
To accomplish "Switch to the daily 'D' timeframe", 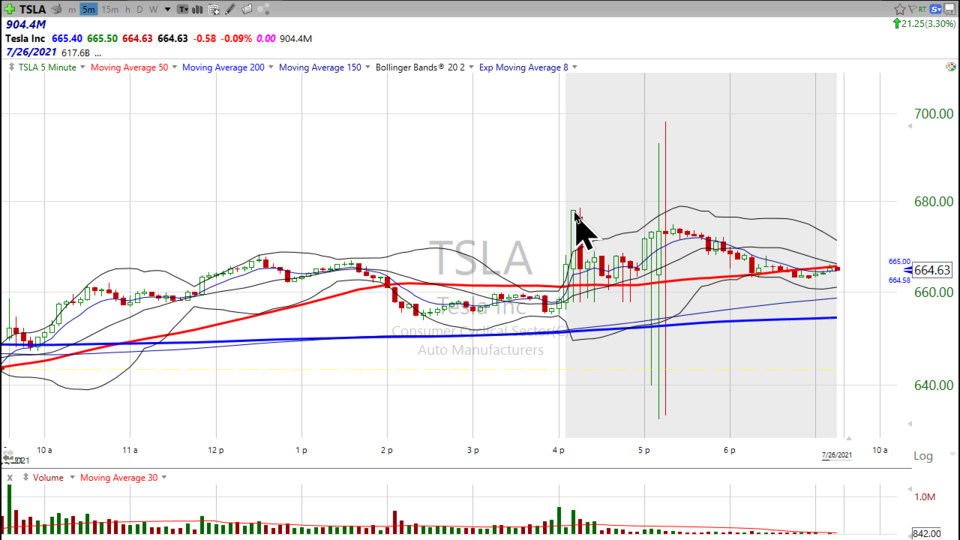I will [x=140, y=10].
